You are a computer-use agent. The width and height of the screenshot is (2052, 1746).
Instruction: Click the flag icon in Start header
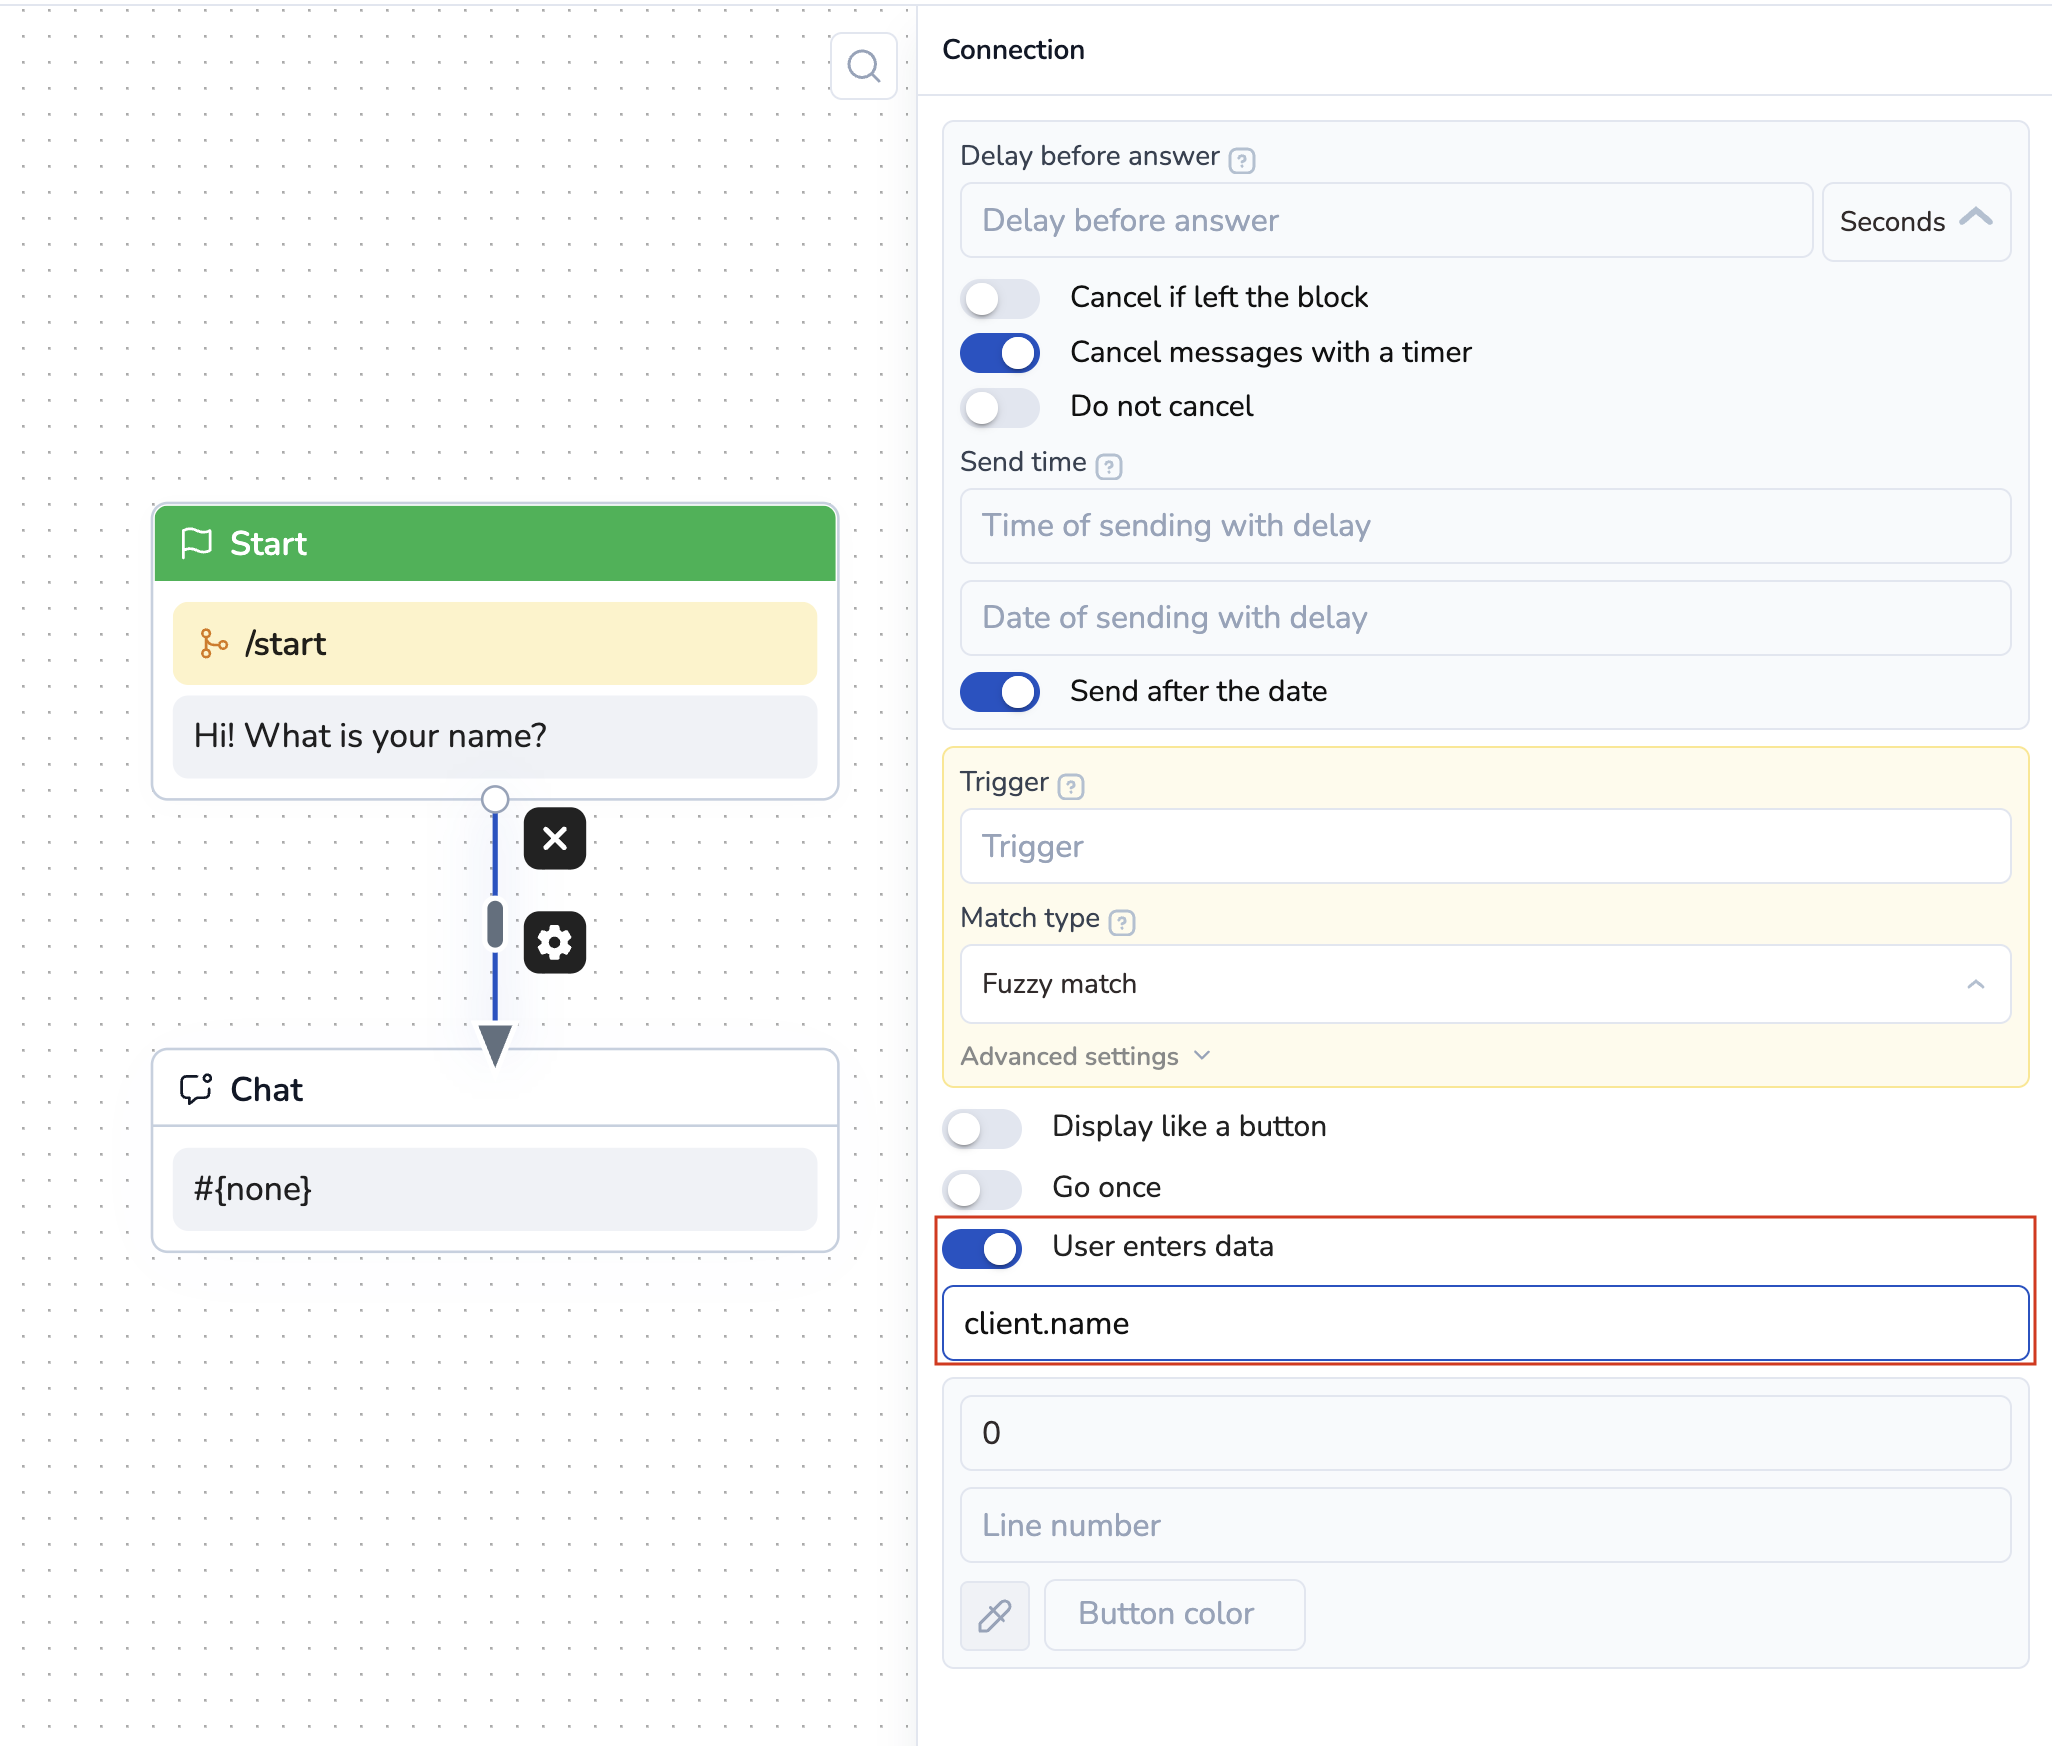coord(196,543)
